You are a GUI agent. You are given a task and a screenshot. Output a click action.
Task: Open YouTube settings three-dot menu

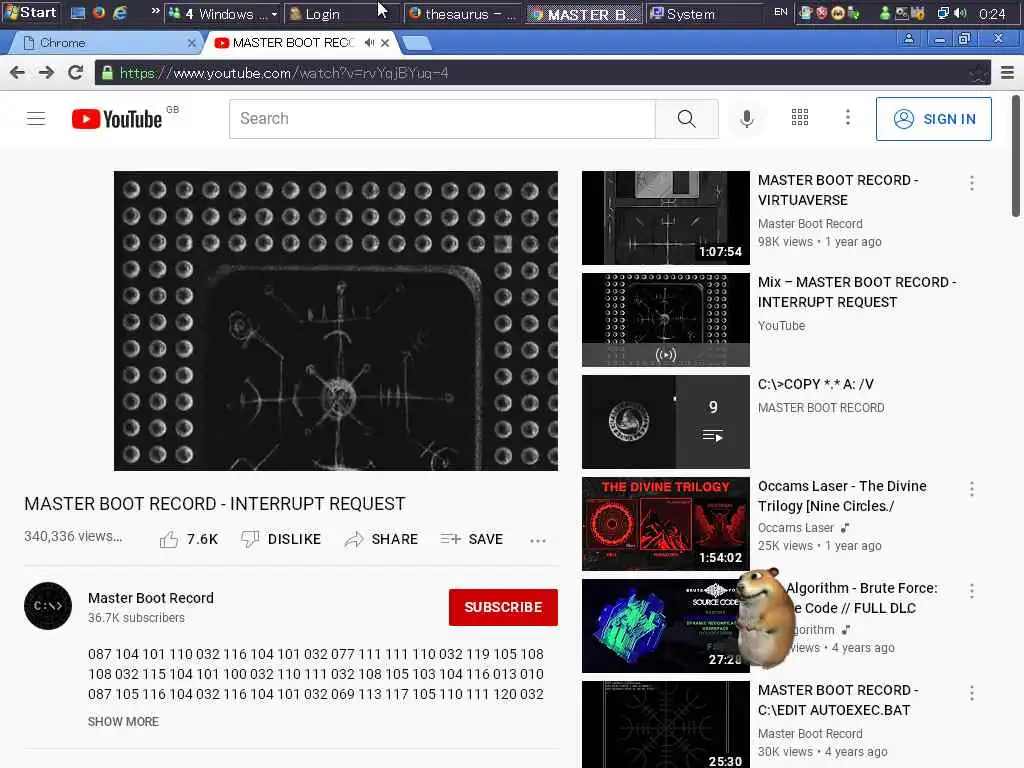pyautogui.click(x=848, y=118)
